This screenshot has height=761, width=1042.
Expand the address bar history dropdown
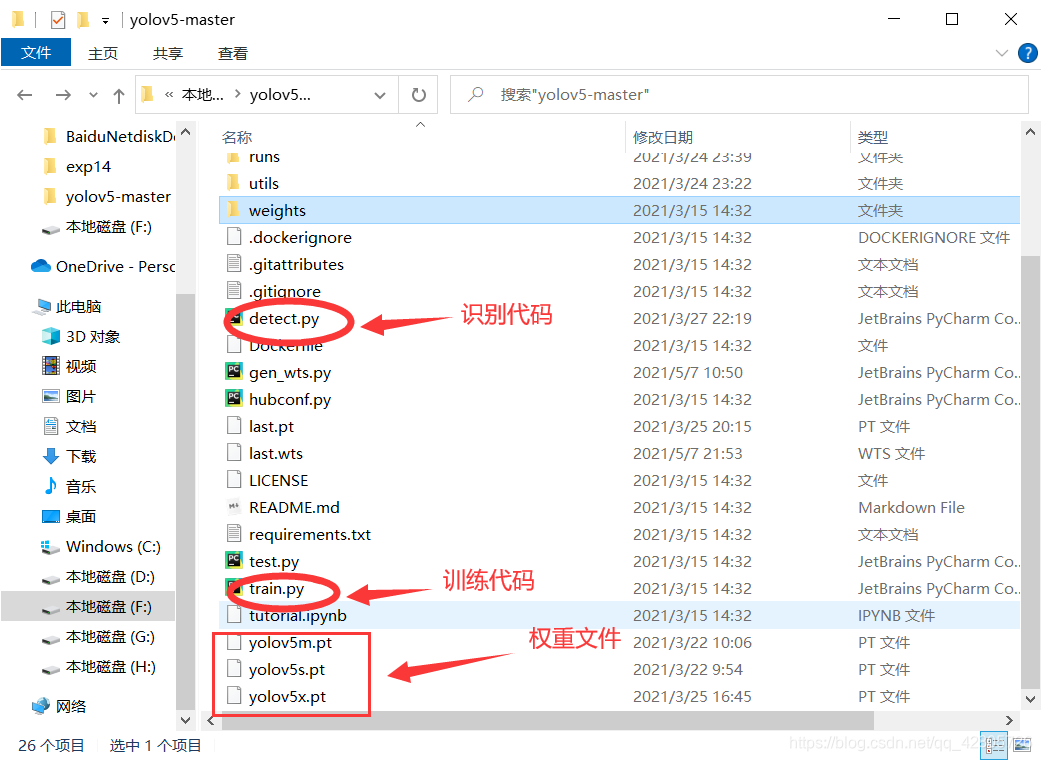pos(380,95)
